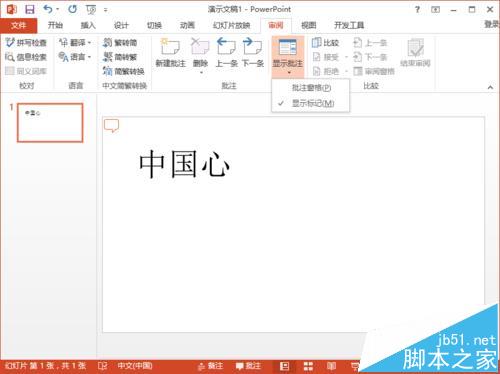Open 信息检索 research pane
The height and width of the screenshot is (374, 500).
click(x=26, y=57)
